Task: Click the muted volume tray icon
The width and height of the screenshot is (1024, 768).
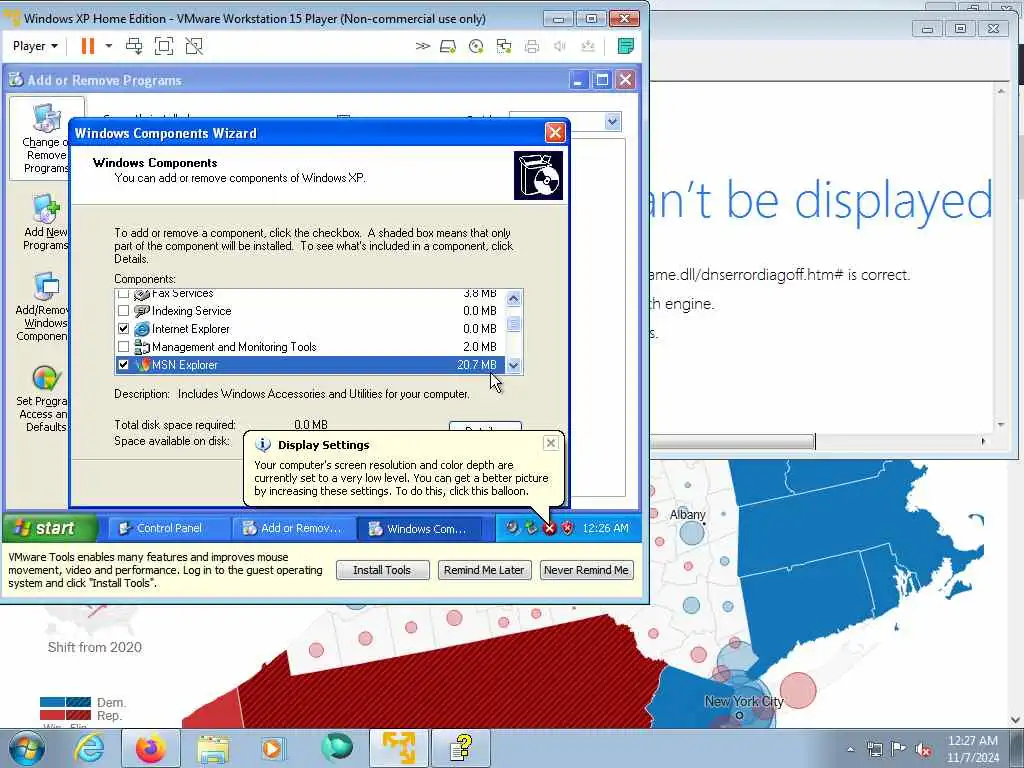Action: tap(923, 750)
